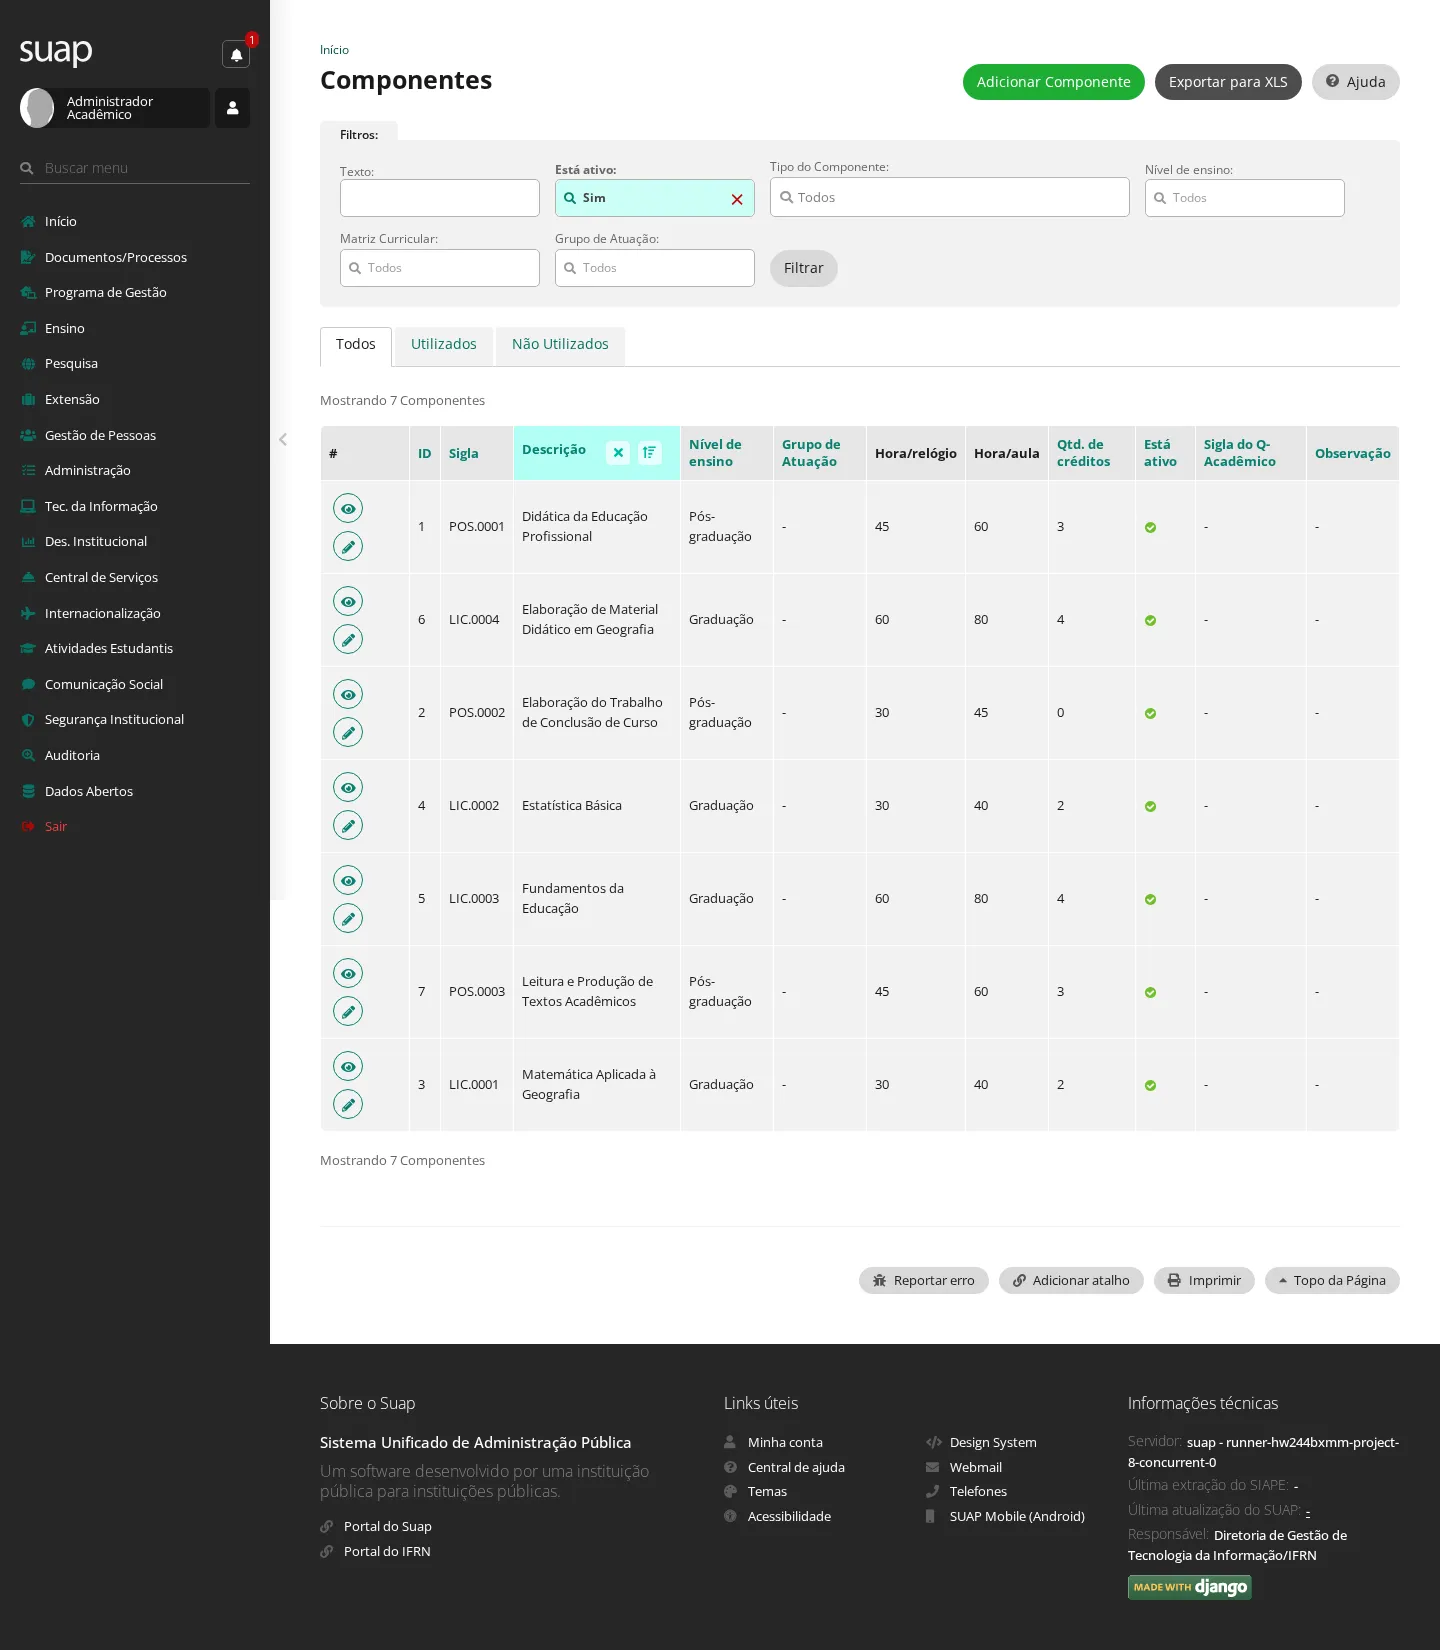The height and width of the screenshot is (1650, 1440).
Task: Export the list with Exportar para XLS
Action: [x=1228, y=82]
